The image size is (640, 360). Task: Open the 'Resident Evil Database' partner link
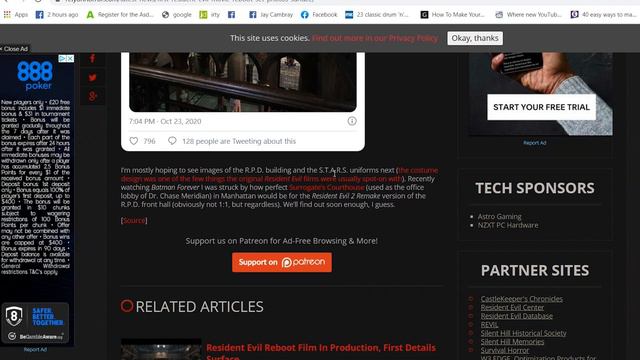pyautogui.click(x=517, y=316)
